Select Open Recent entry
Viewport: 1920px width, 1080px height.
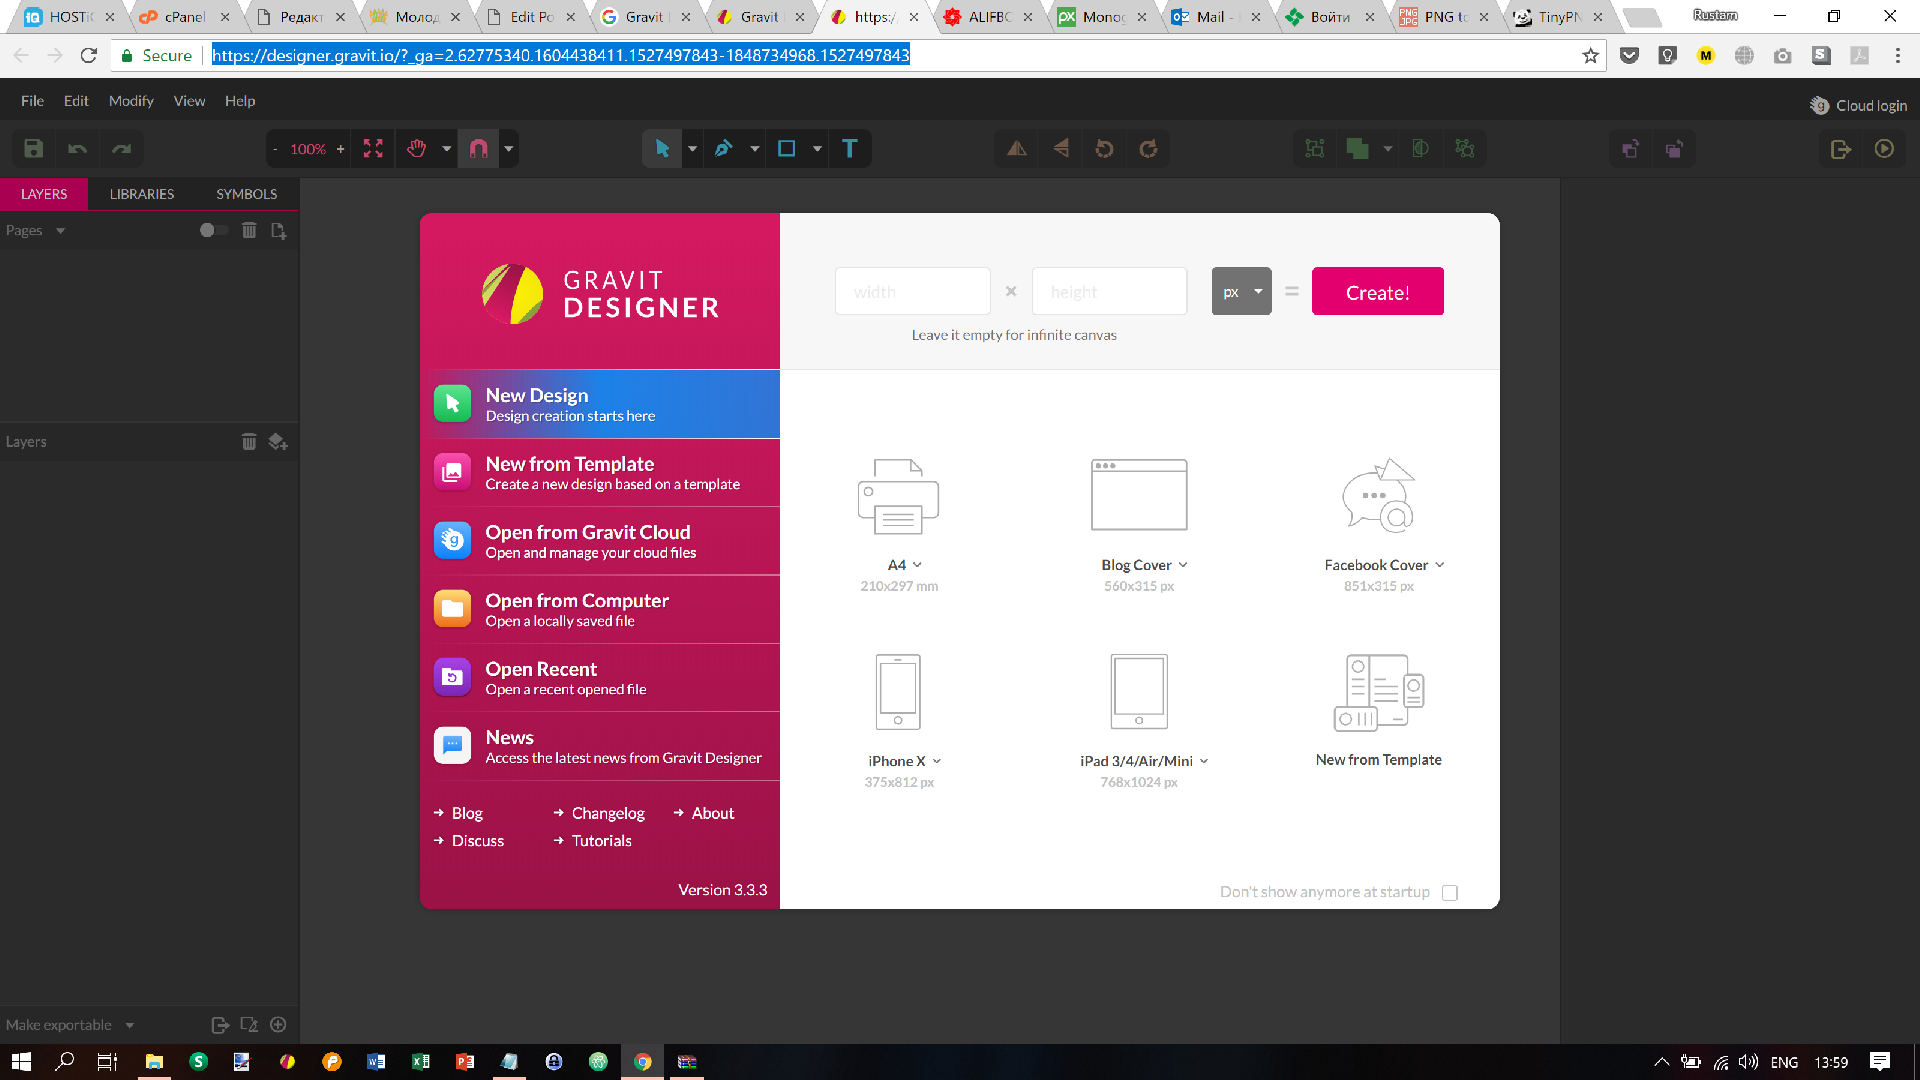click(x=600, y=678)
